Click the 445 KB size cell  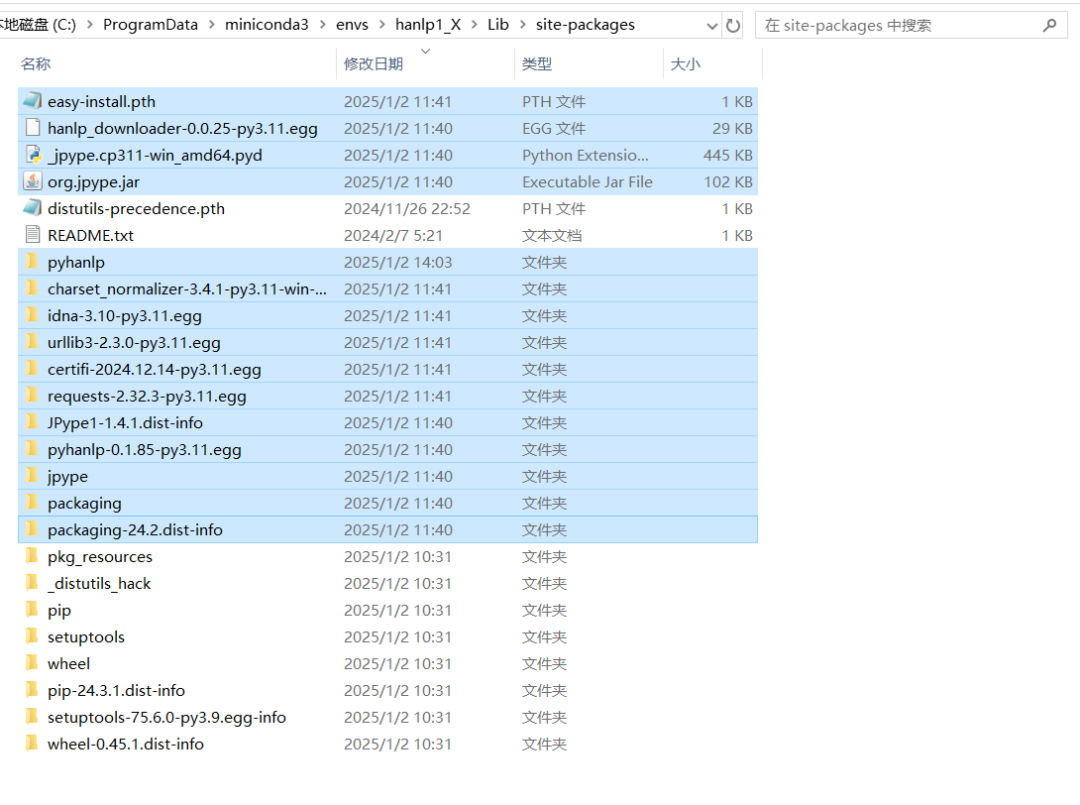click(x=727, y=156)
